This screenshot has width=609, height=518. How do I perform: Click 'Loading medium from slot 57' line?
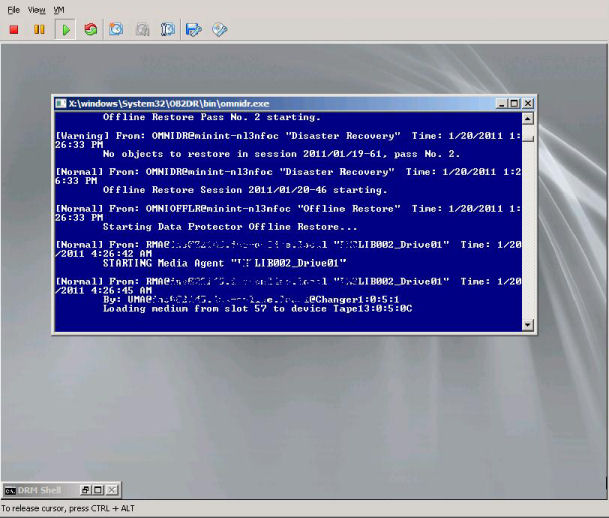pyautogui.click(x=258, y=309)
